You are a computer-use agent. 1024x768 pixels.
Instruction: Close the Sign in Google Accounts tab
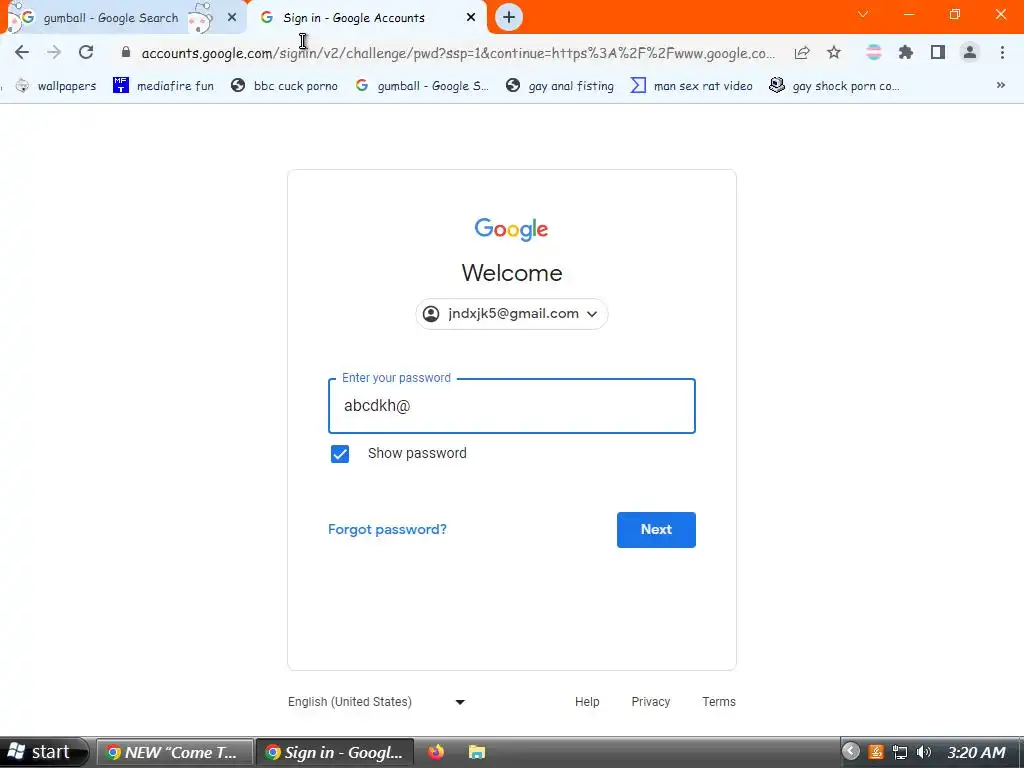click(471, 18)
